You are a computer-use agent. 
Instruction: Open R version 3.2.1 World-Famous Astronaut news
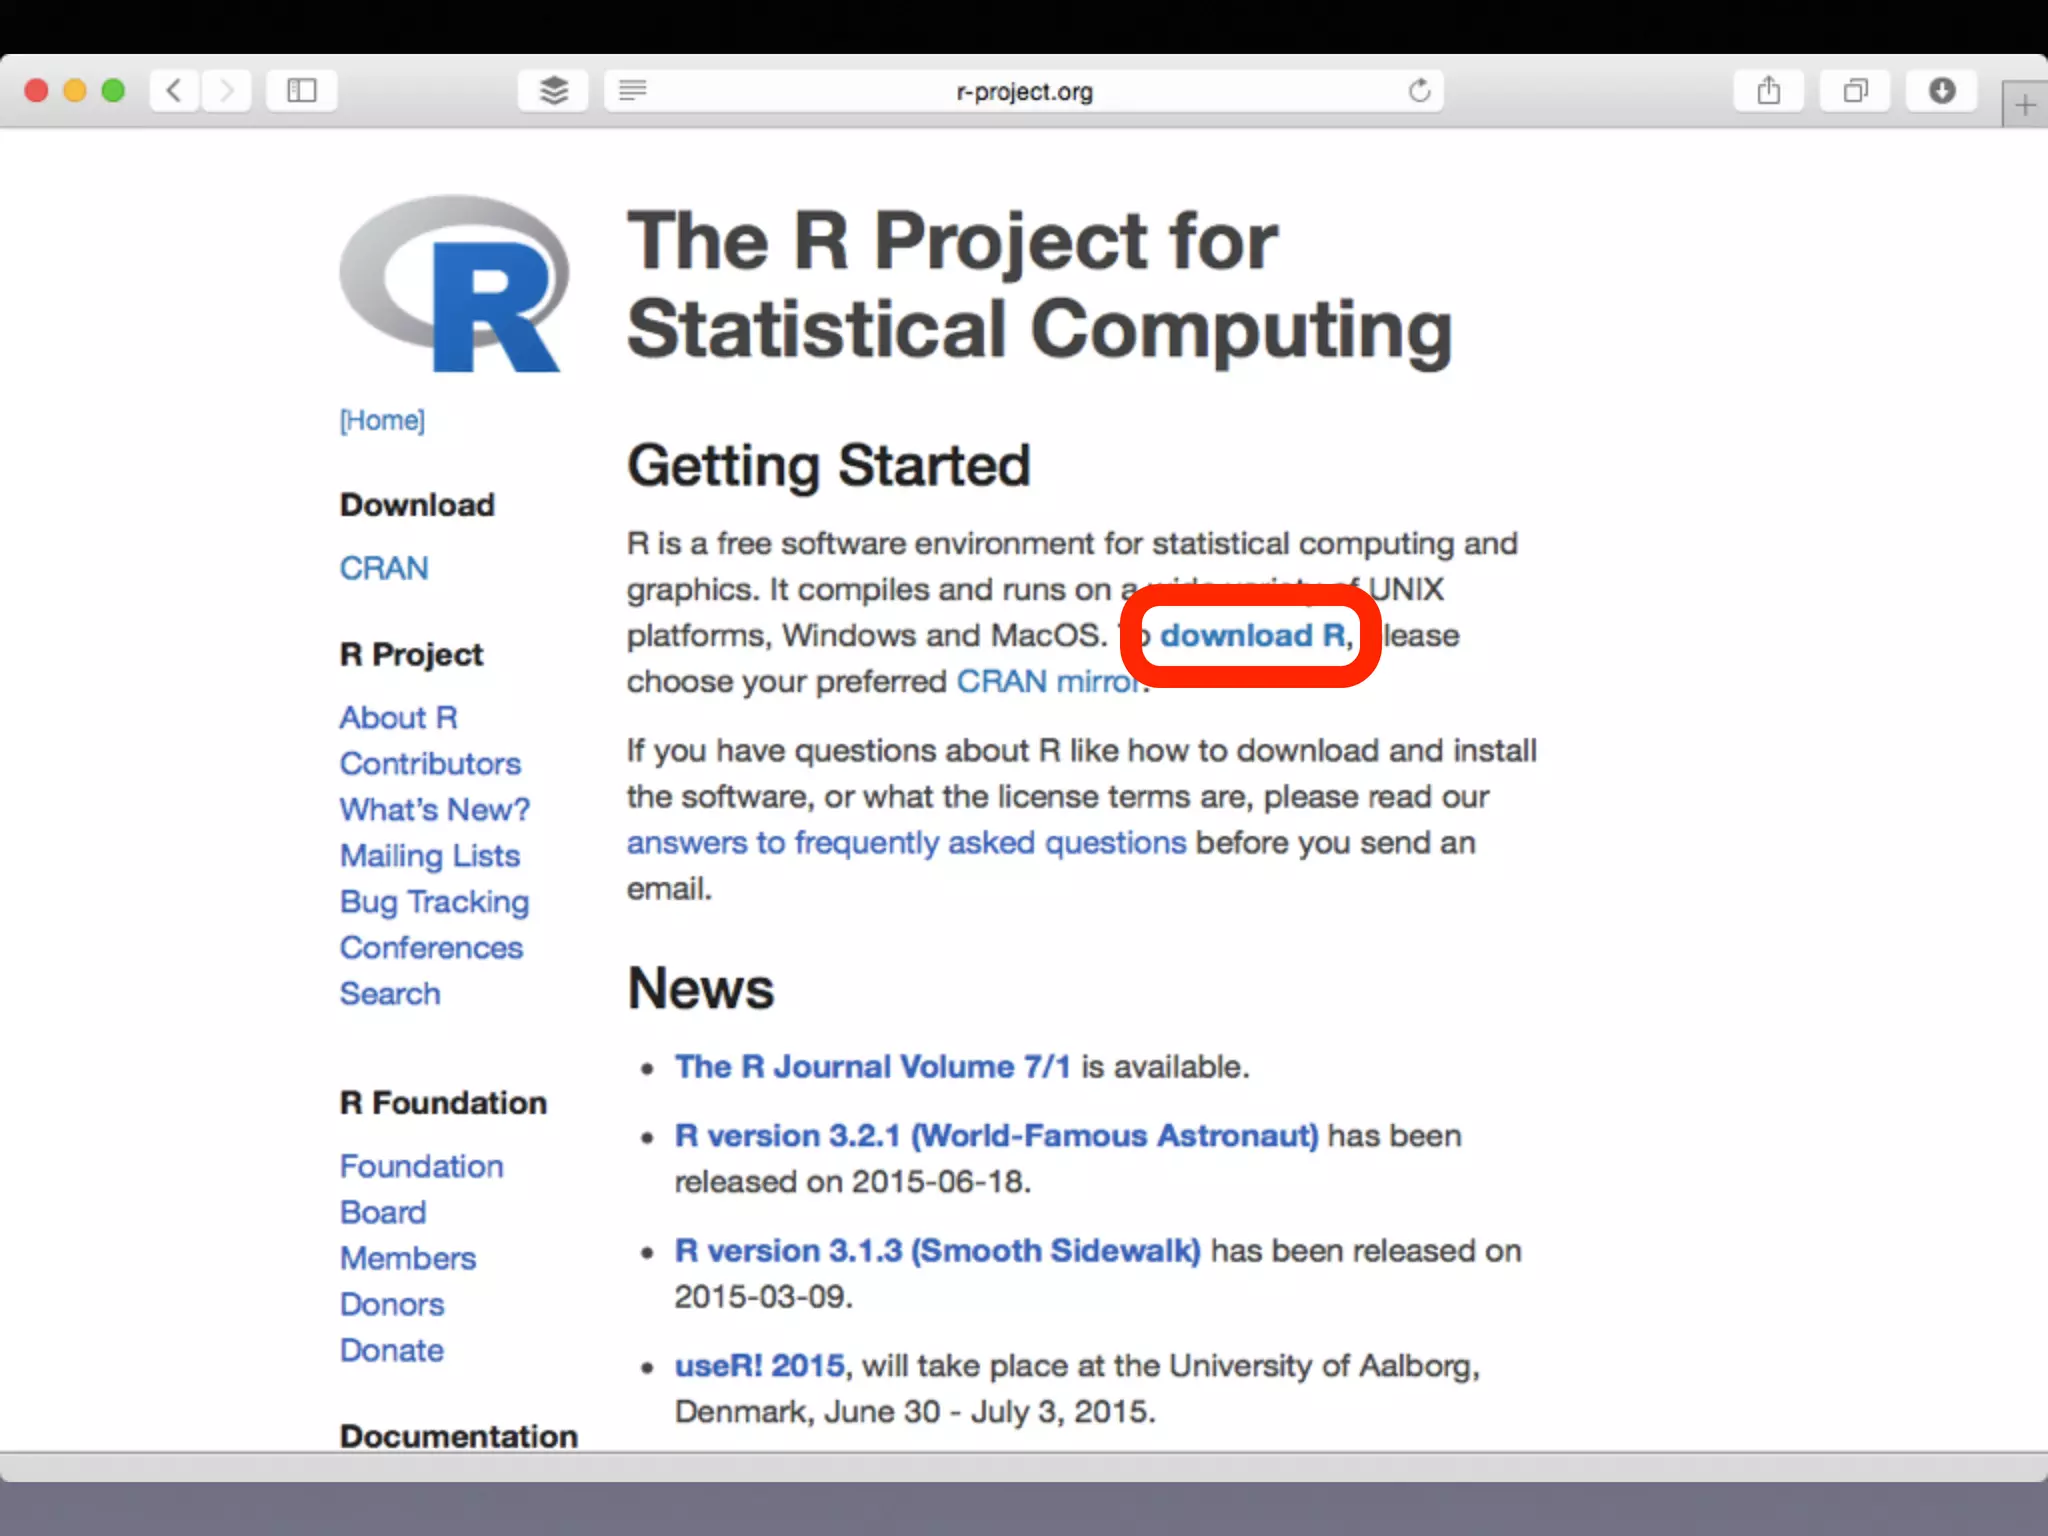click(996, 1135)
